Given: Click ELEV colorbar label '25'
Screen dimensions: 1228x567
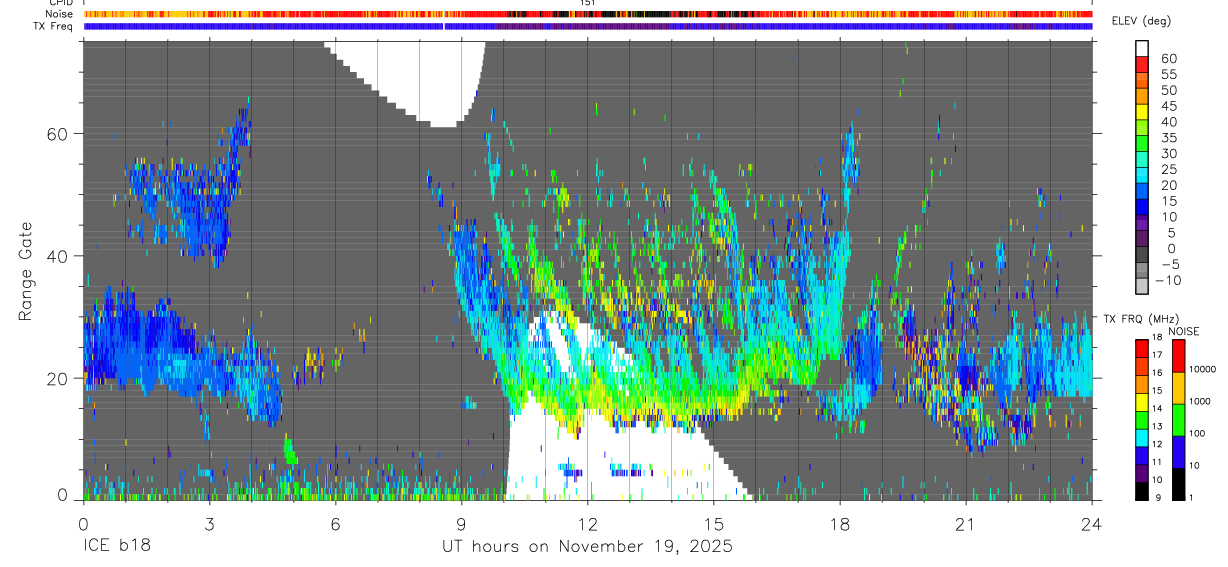Looking at the screenshot, I should pyautogui.click(x=1170, y=170).
